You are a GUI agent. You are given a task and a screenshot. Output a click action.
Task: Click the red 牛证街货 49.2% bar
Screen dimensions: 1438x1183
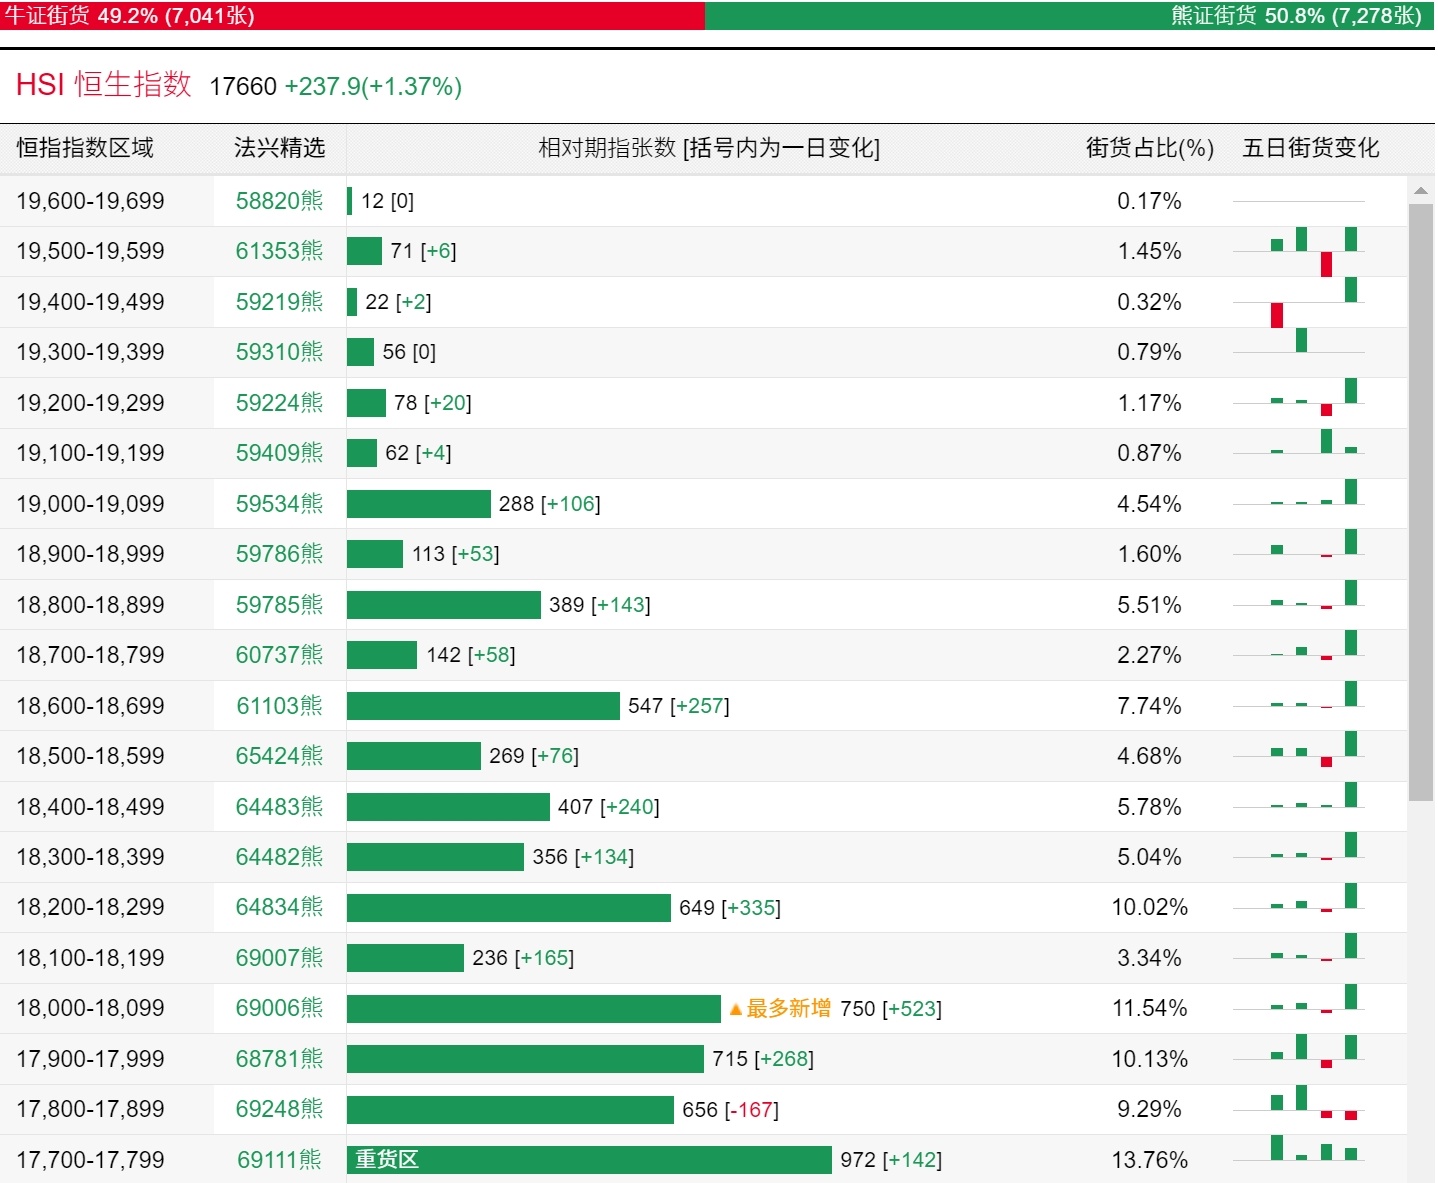point(352,16)
